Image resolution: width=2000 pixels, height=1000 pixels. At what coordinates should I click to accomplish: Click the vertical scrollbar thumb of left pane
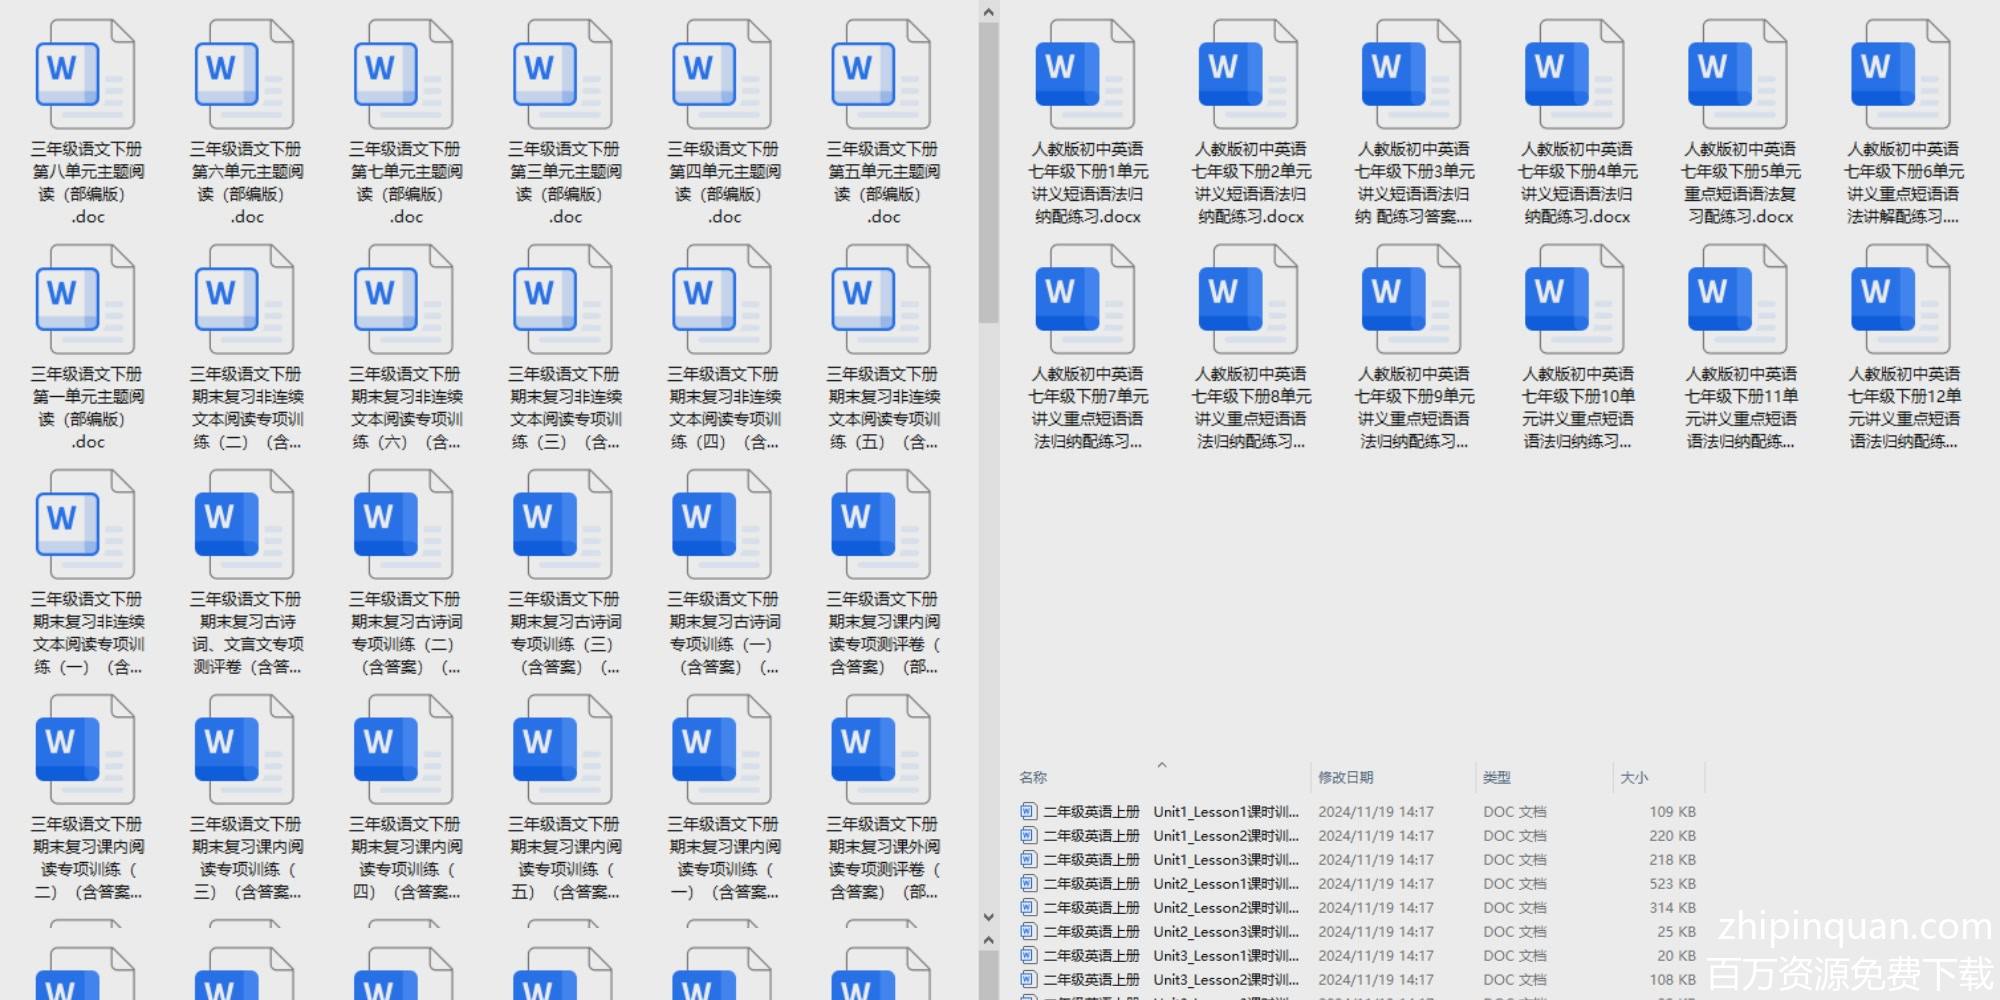(x=988, y=170)
